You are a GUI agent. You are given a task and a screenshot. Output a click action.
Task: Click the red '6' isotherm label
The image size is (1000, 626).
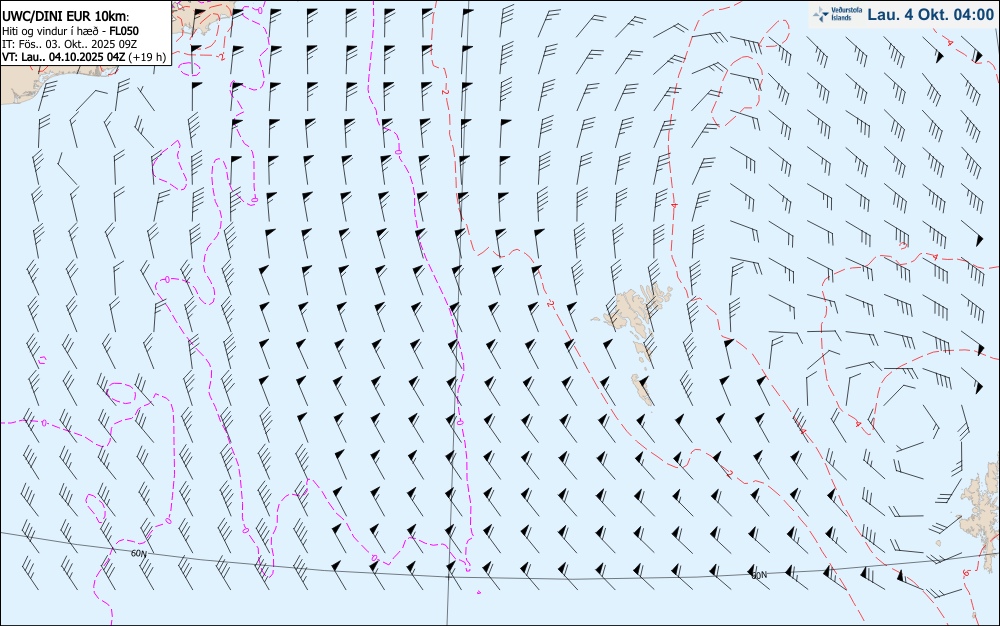[967, 574]
